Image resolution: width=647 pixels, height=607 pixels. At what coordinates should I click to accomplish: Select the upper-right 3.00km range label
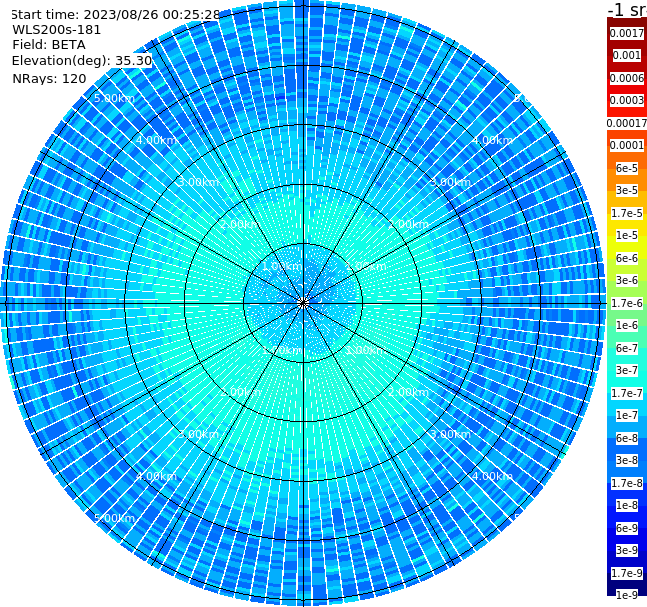point(450,182)
